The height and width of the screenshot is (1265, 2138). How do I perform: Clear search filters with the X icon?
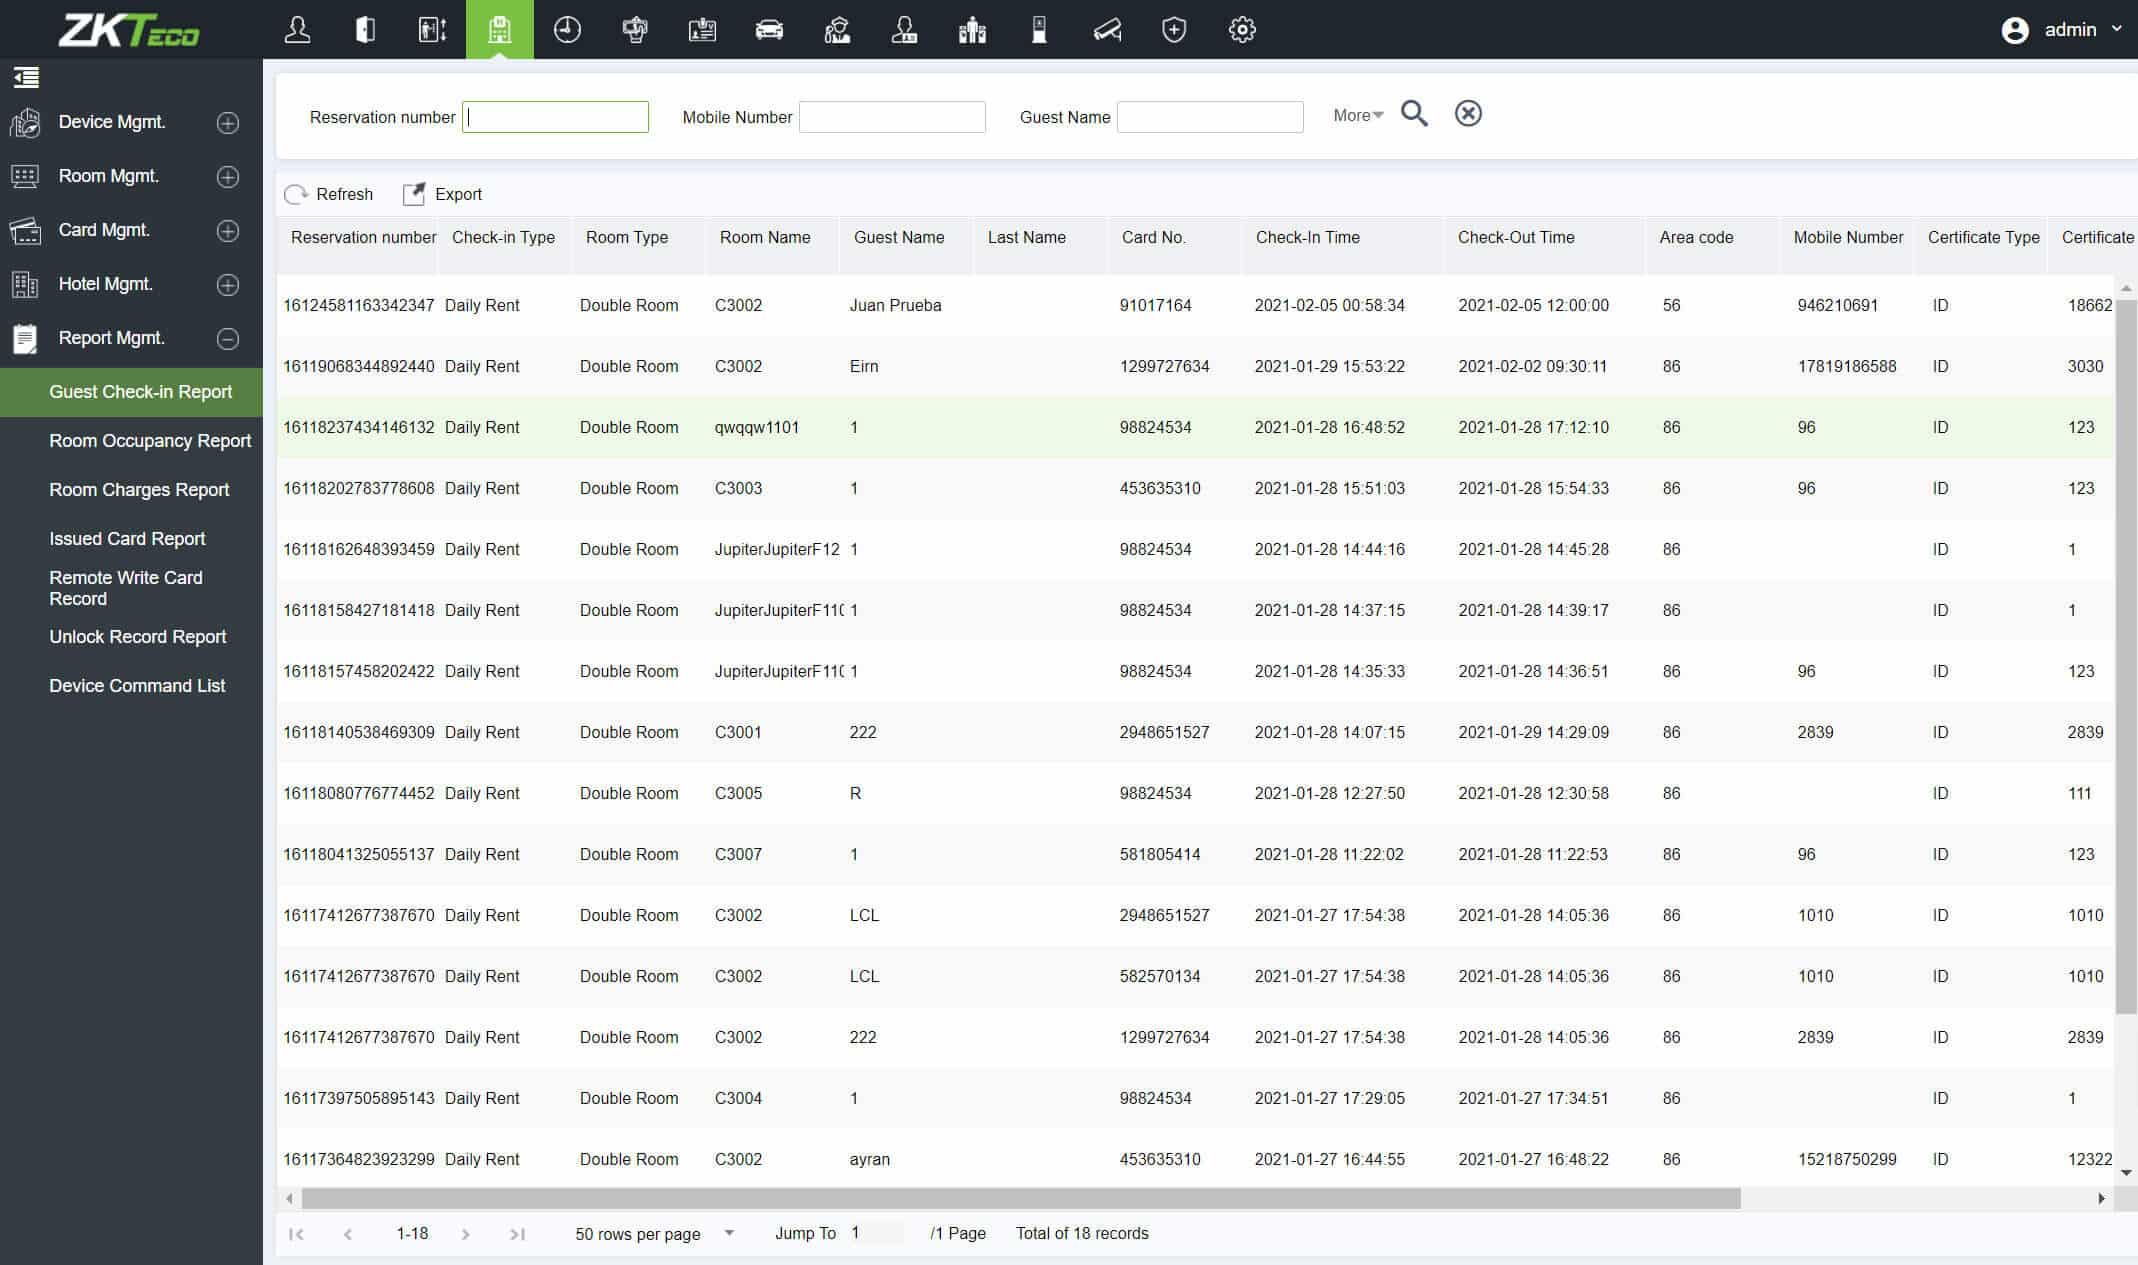pos(1468,114)
